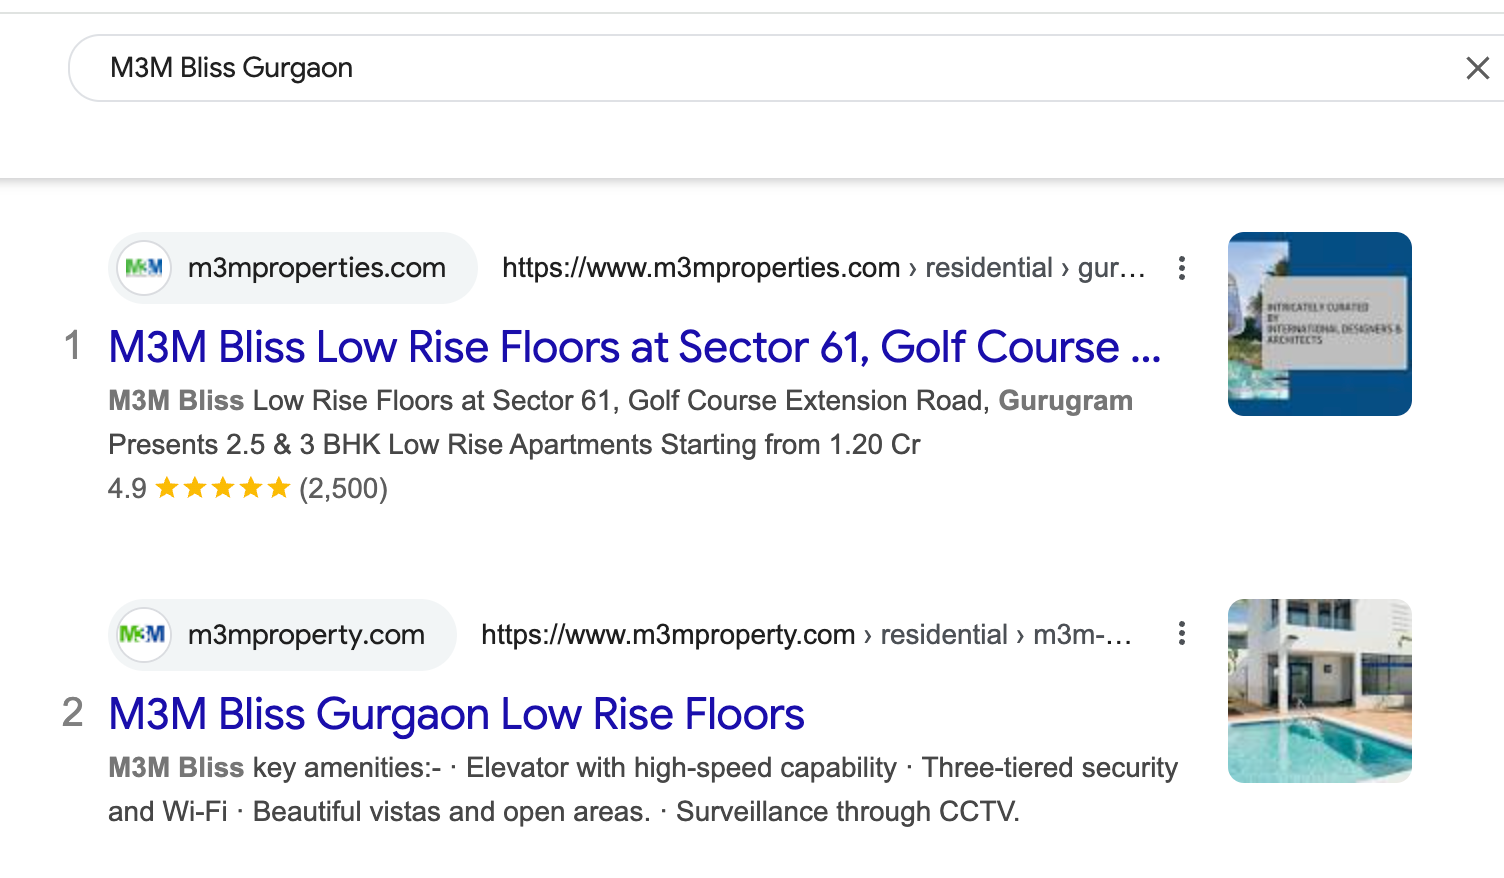Viewport: 1504px width, 878px height.
Task: Open three-dot menu for m3mproperty.com result
Action: click(1182, 633)
